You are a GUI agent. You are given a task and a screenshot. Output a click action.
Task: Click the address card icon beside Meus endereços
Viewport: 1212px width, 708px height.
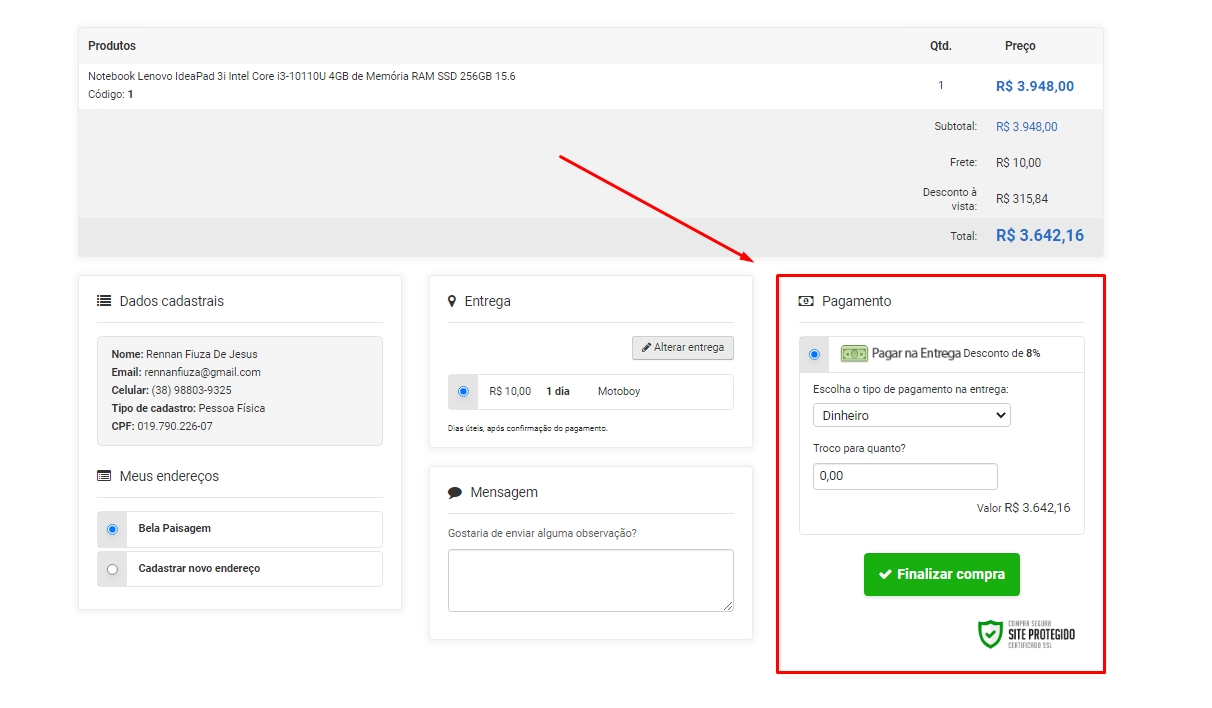coord(104,476)
